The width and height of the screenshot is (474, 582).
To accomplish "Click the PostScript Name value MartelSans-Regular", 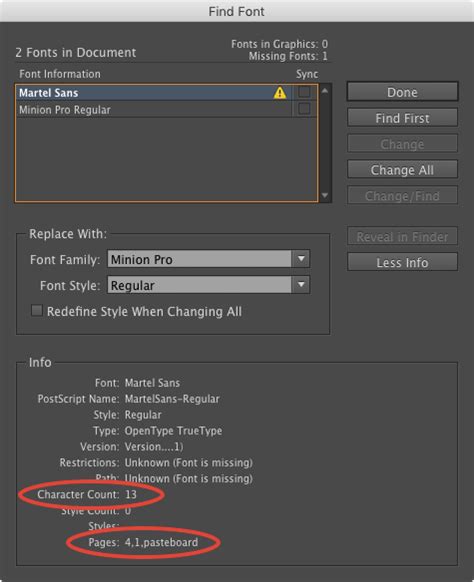I will 172,399.
